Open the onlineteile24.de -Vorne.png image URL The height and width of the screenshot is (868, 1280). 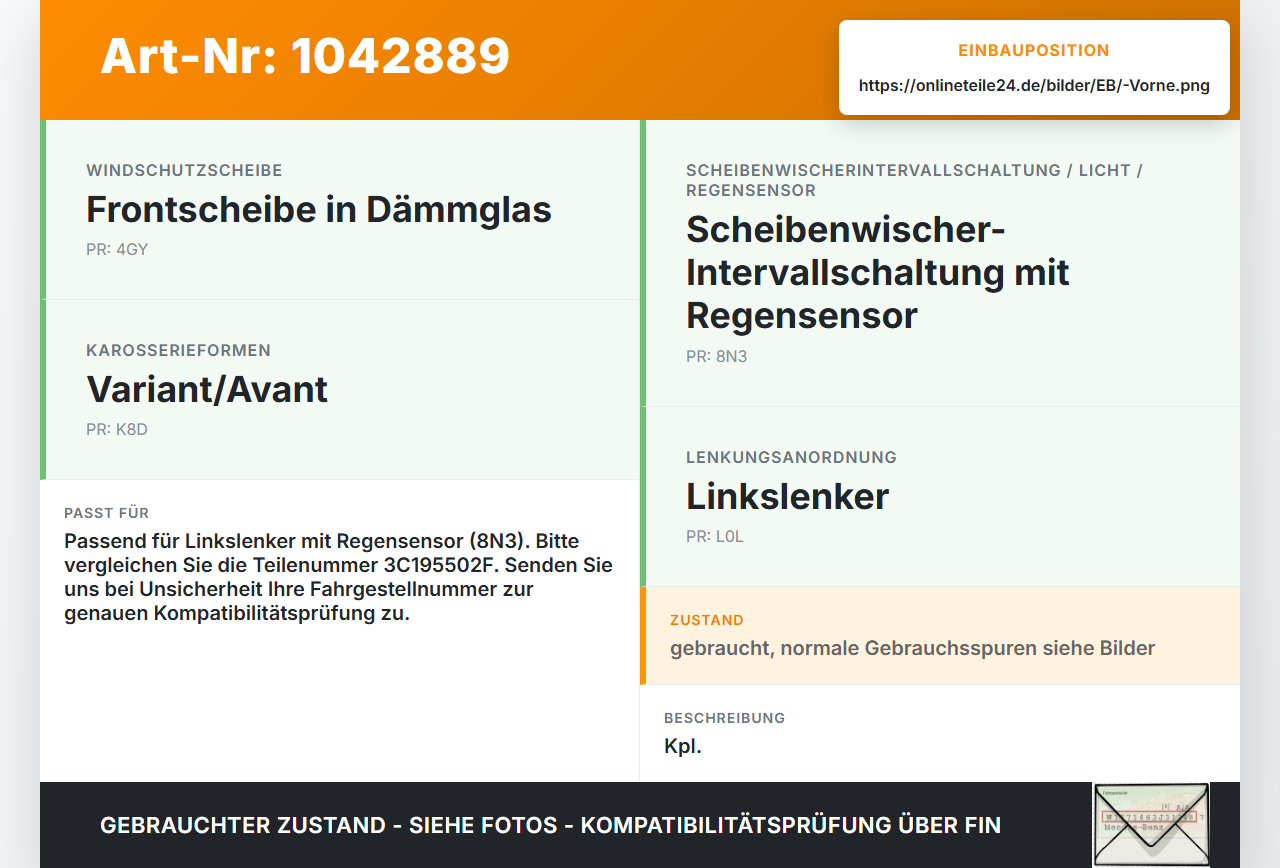point(1034,86)
